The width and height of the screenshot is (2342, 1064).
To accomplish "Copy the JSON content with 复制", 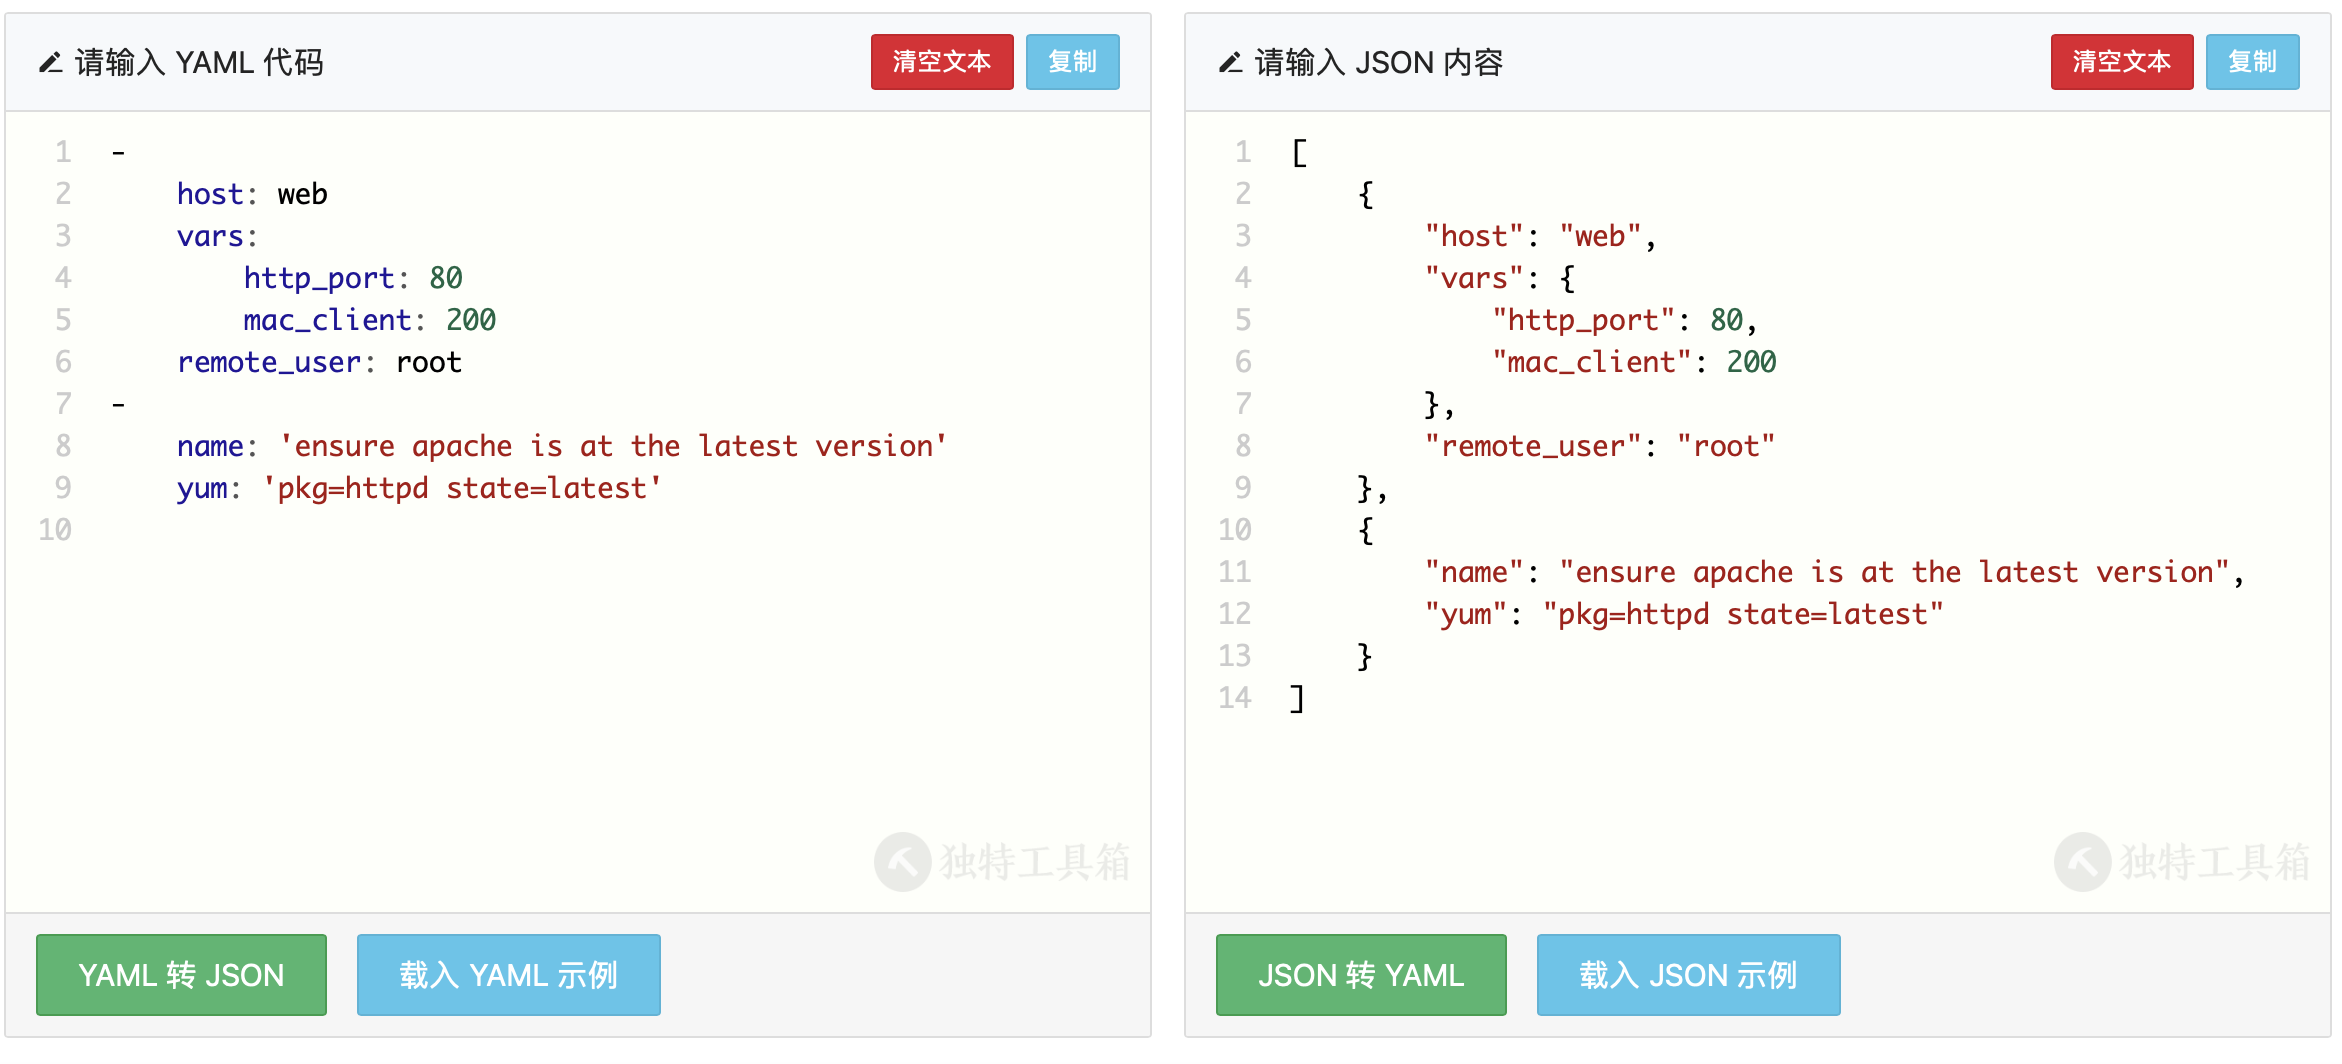I will (2252, 62).
